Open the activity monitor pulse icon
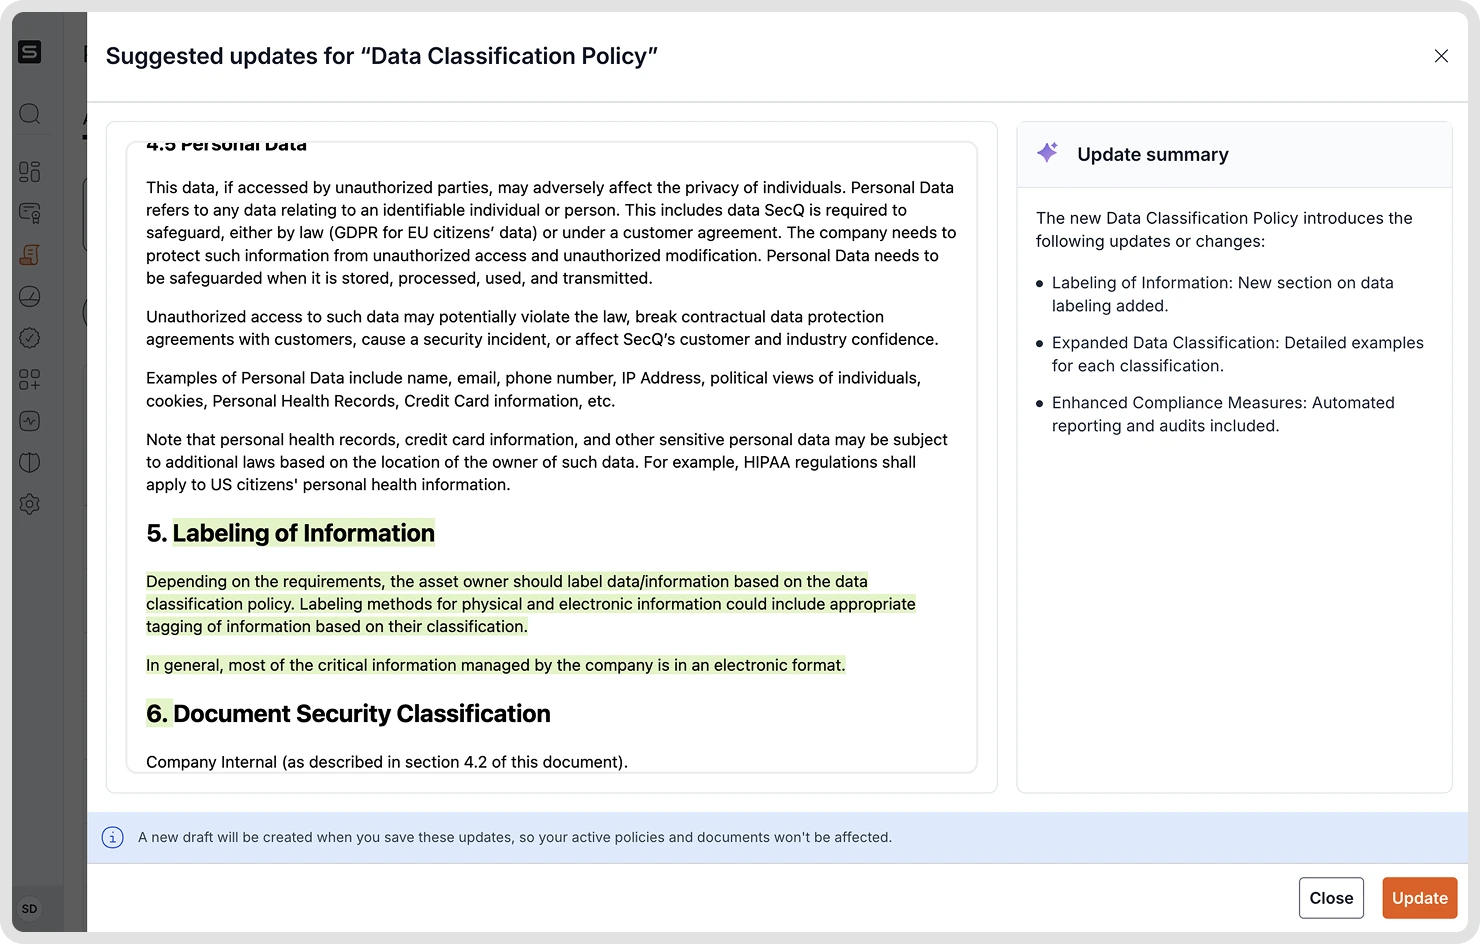Image resolution: width=1480 pixels, height=944 pixels. coord(30,421)
